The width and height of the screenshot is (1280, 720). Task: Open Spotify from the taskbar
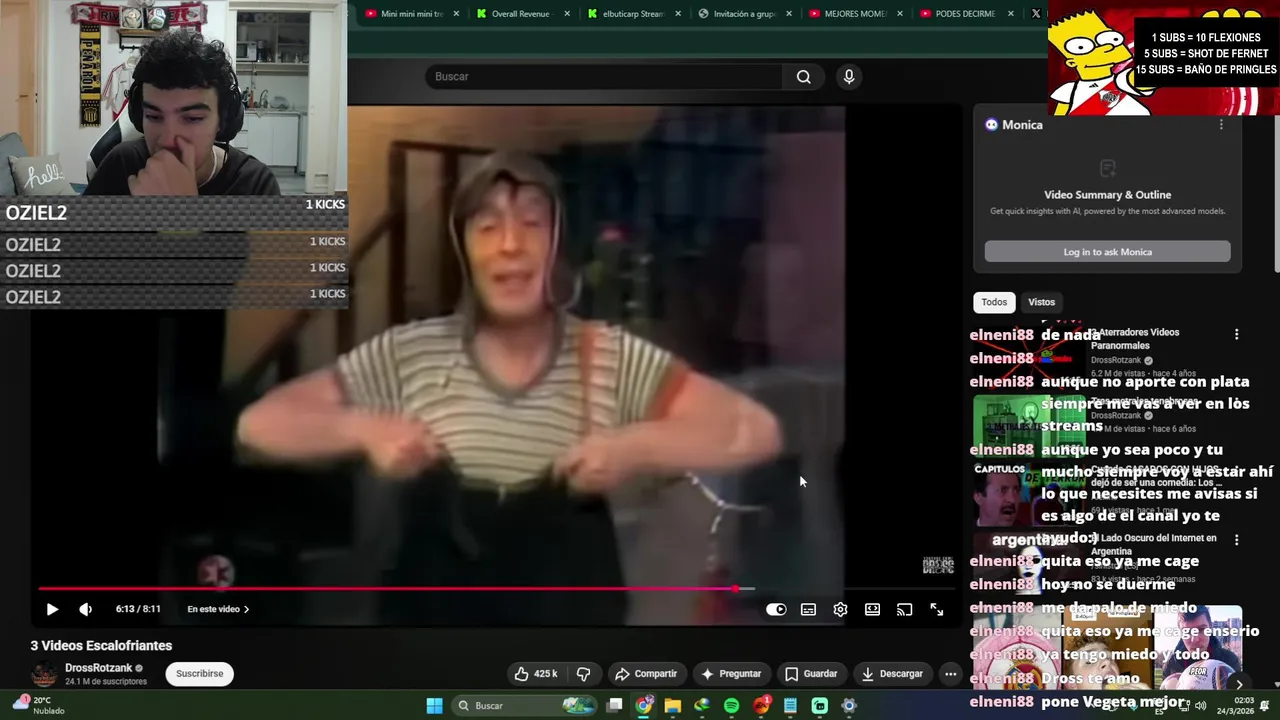(731, 706)
